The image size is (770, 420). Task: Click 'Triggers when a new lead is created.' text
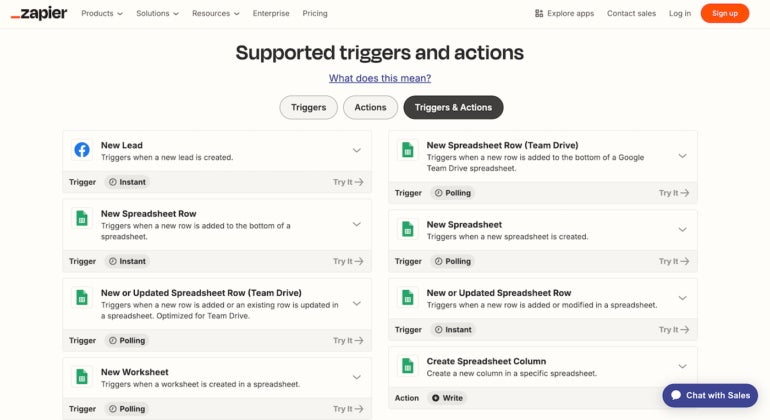click(167, 158)
